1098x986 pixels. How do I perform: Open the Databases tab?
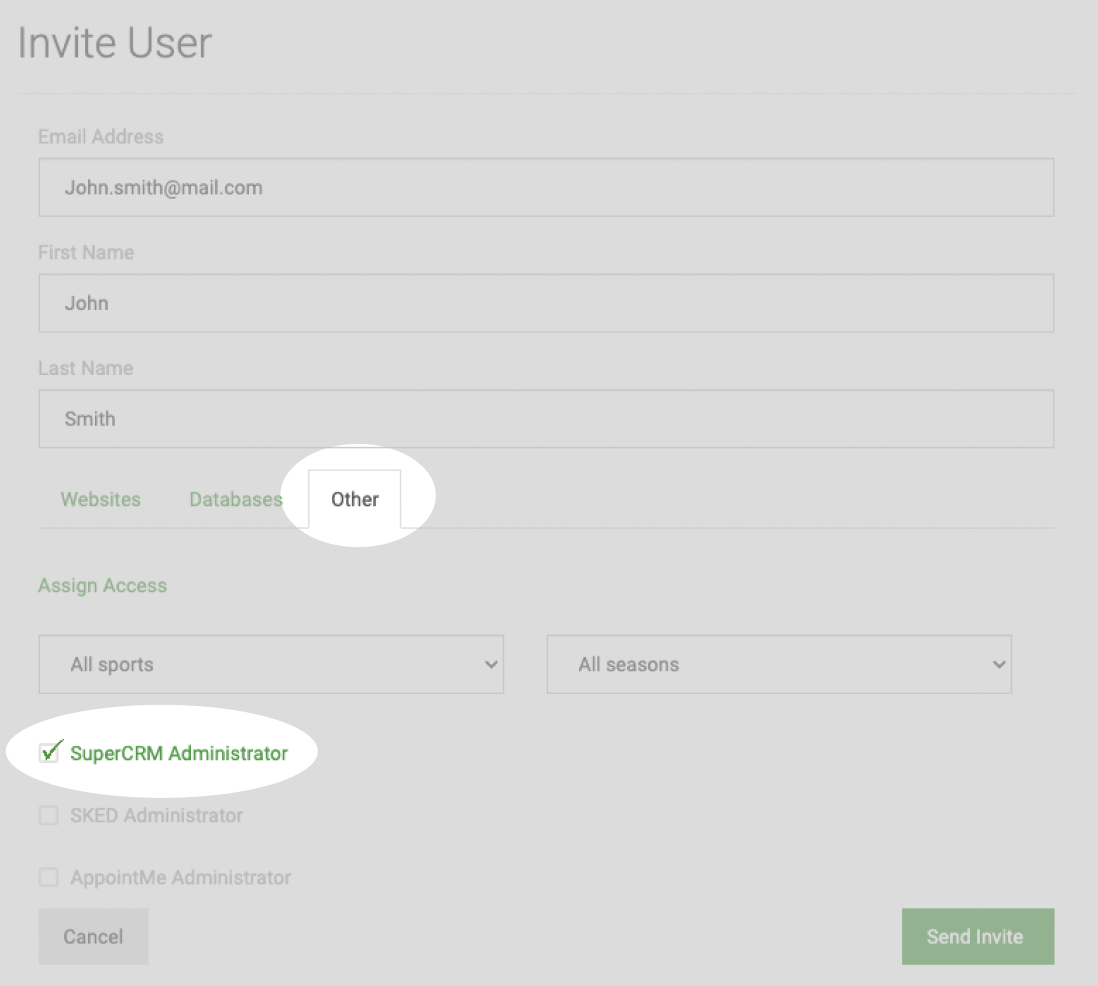click(236, 499)
